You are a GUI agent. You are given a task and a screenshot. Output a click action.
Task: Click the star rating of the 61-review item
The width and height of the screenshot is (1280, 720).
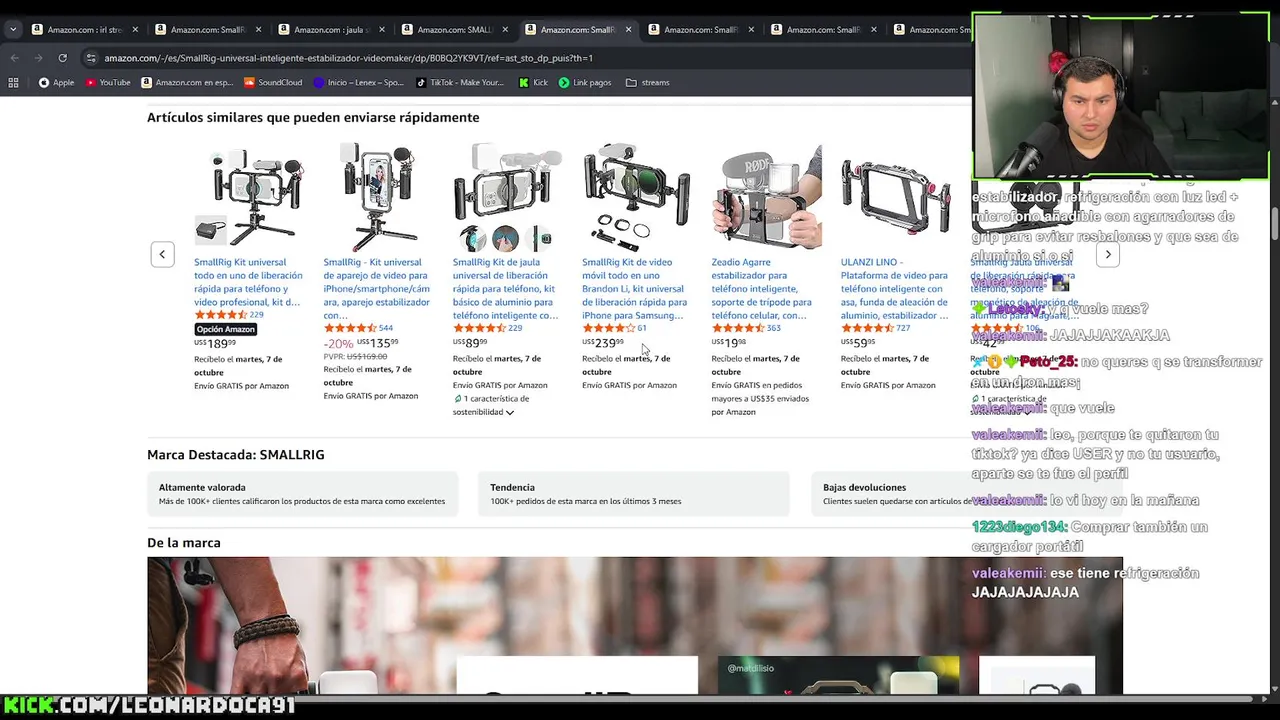[x=609, y=328]
